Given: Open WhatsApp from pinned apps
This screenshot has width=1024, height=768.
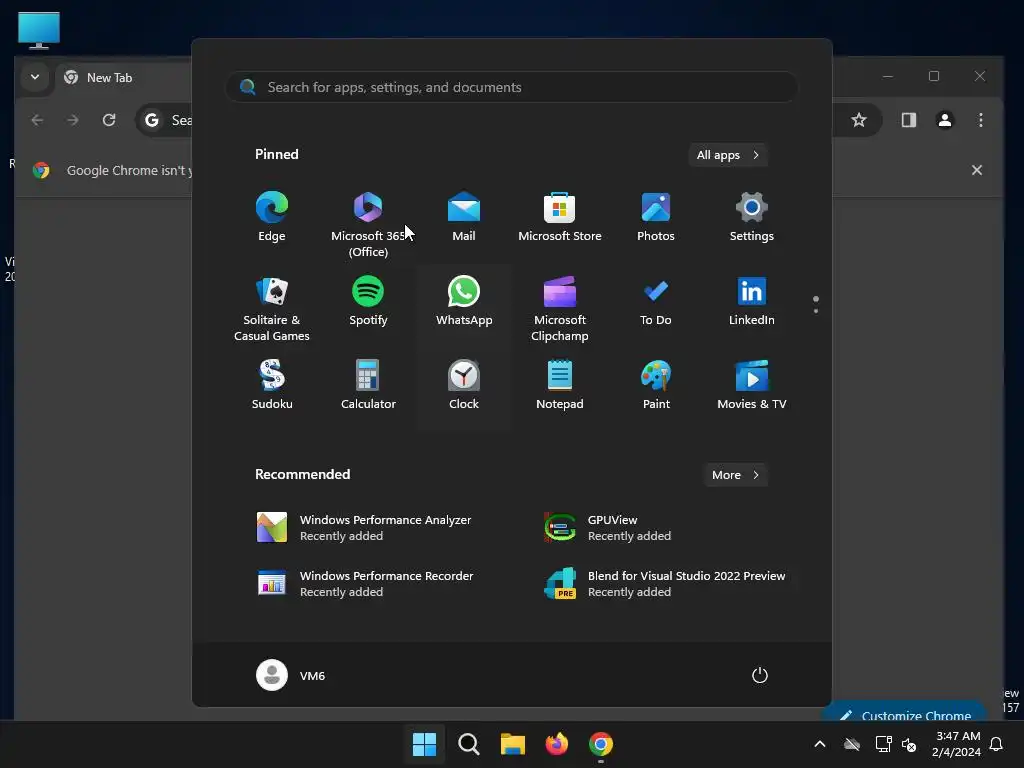Looking at the screenshot, I should pyautogui.click(x=464, y=302).
